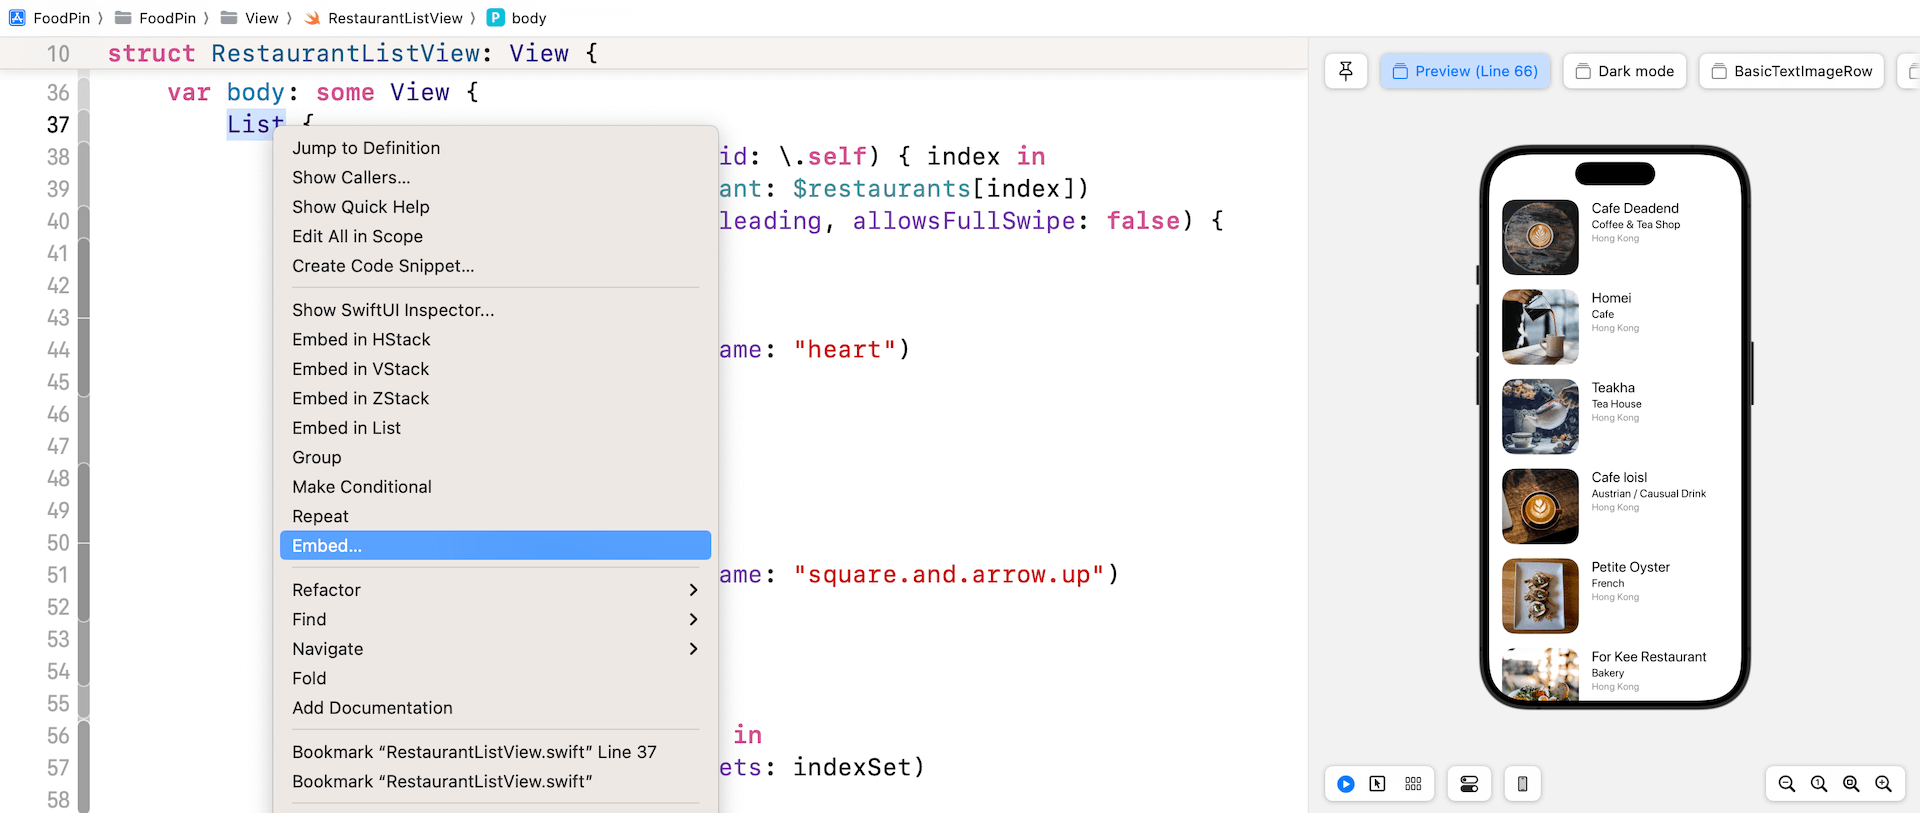Image resolution: width=1920 pixels, height=813 pixels.
Task: Zoom in the preview canvas
Action: click(x=1883, y=784)
